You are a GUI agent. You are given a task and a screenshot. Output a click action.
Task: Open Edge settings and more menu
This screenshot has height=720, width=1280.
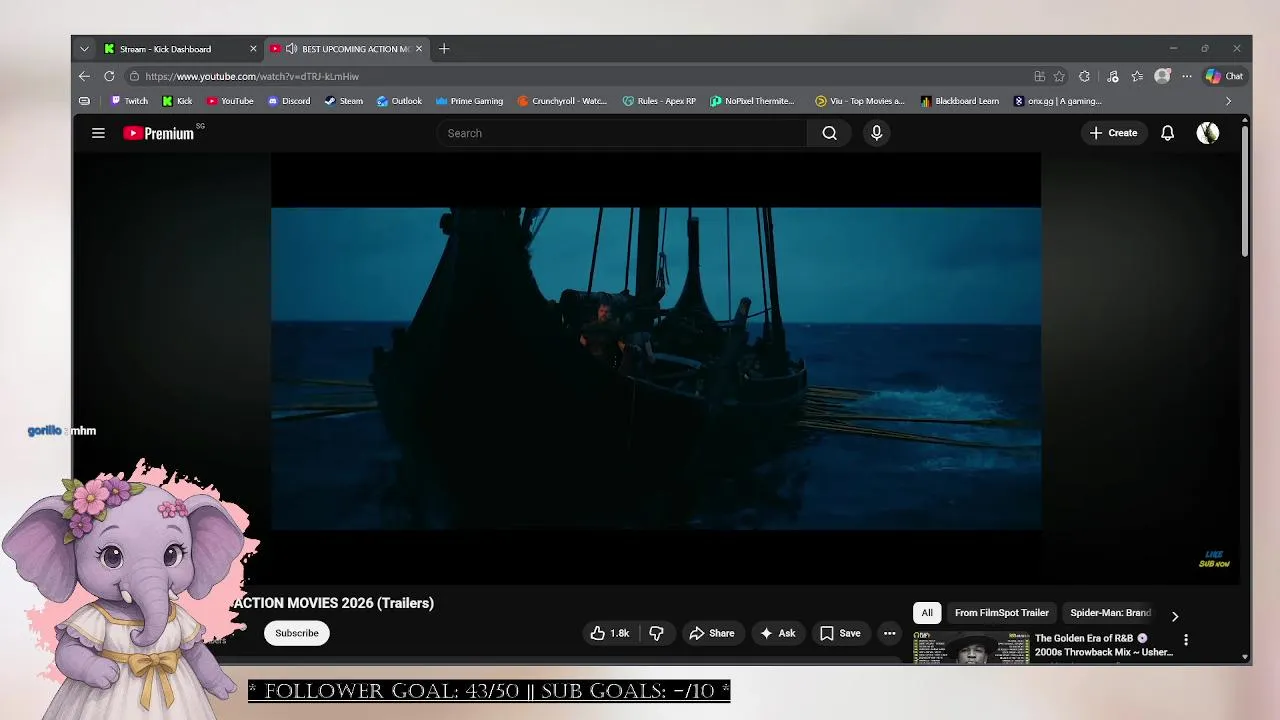(1187, 76)
